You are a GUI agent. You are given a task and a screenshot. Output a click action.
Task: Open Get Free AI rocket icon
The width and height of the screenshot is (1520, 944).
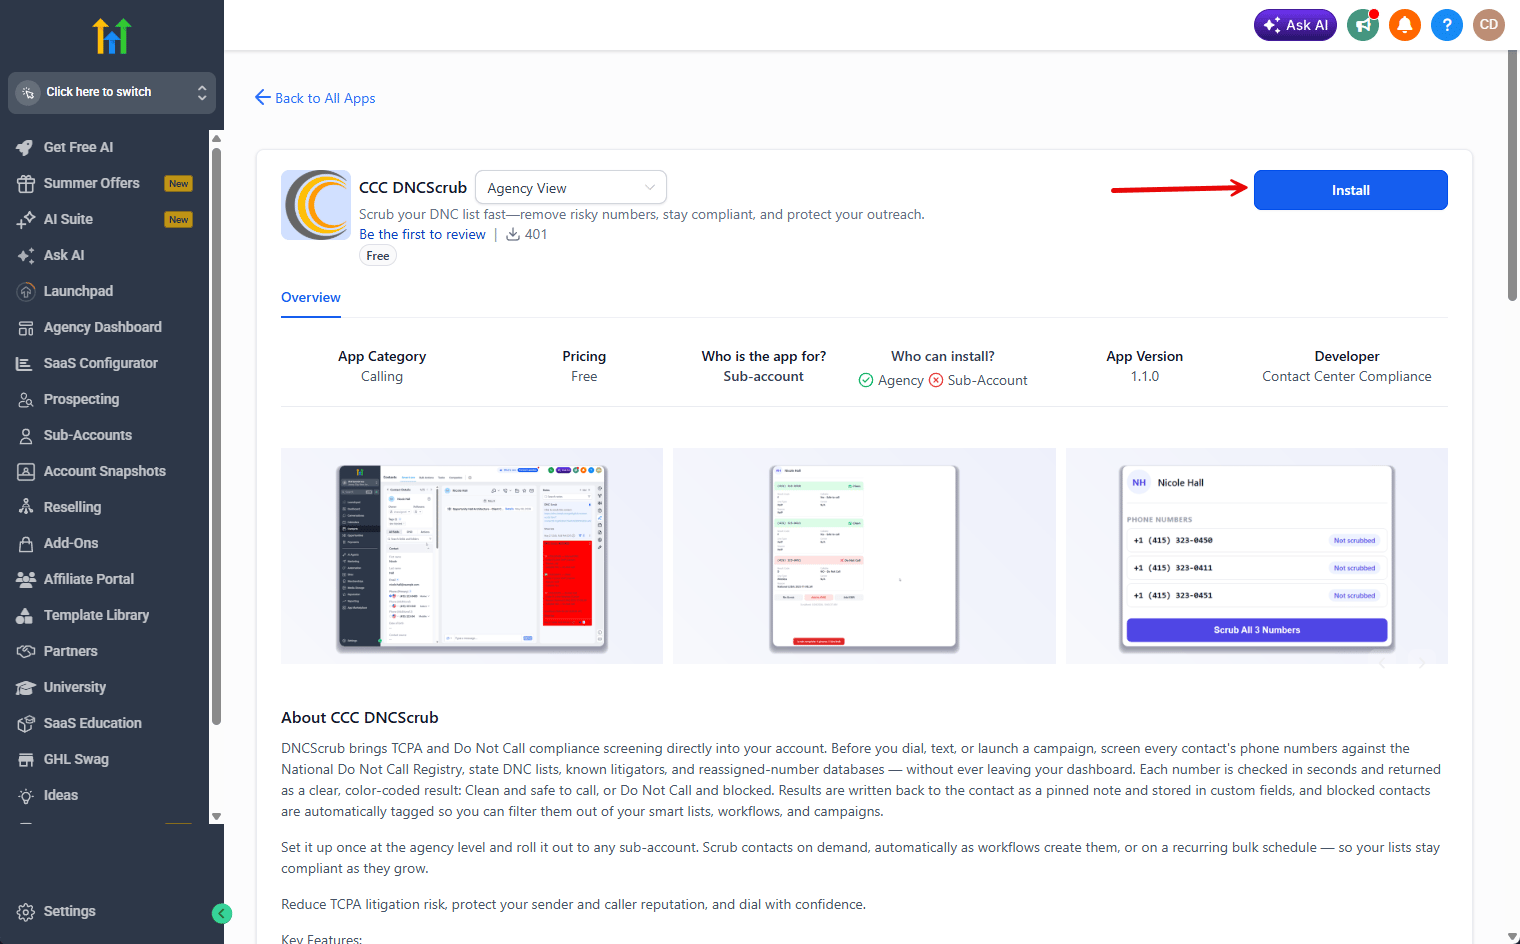coord(26,148)
